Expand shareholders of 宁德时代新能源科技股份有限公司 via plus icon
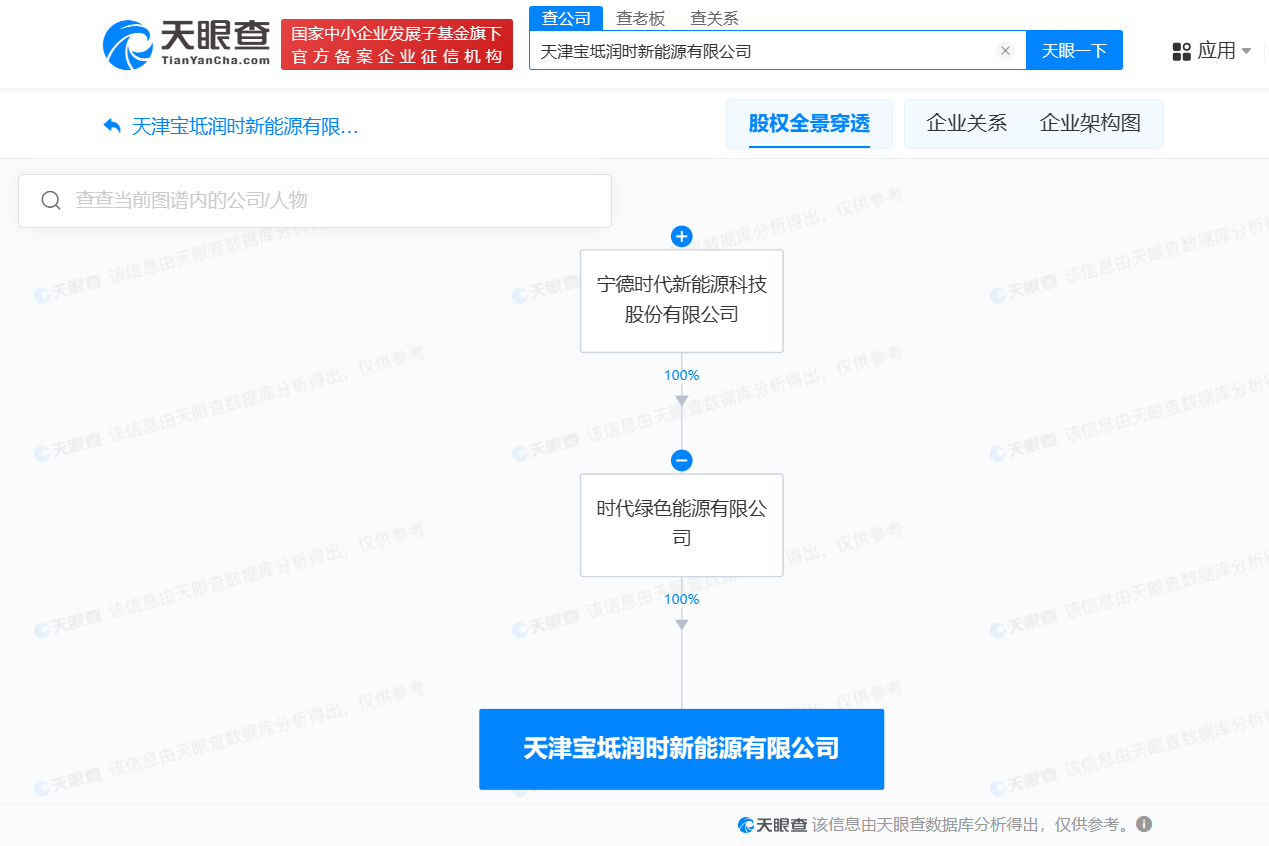This screenshot has height=846, width=1269. [681, 236]
